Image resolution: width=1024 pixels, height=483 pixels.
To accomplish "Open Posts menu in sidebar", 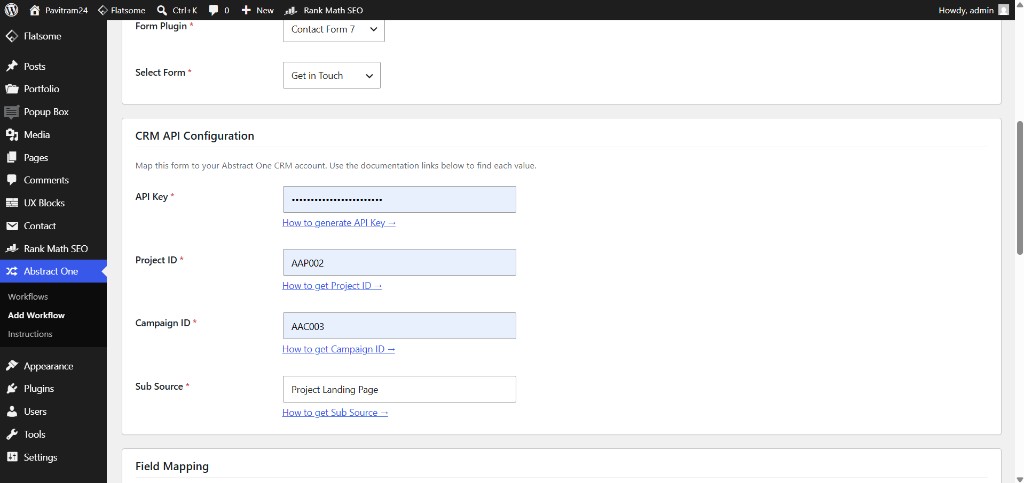I will pyautogui.click(x=35, y=67).
